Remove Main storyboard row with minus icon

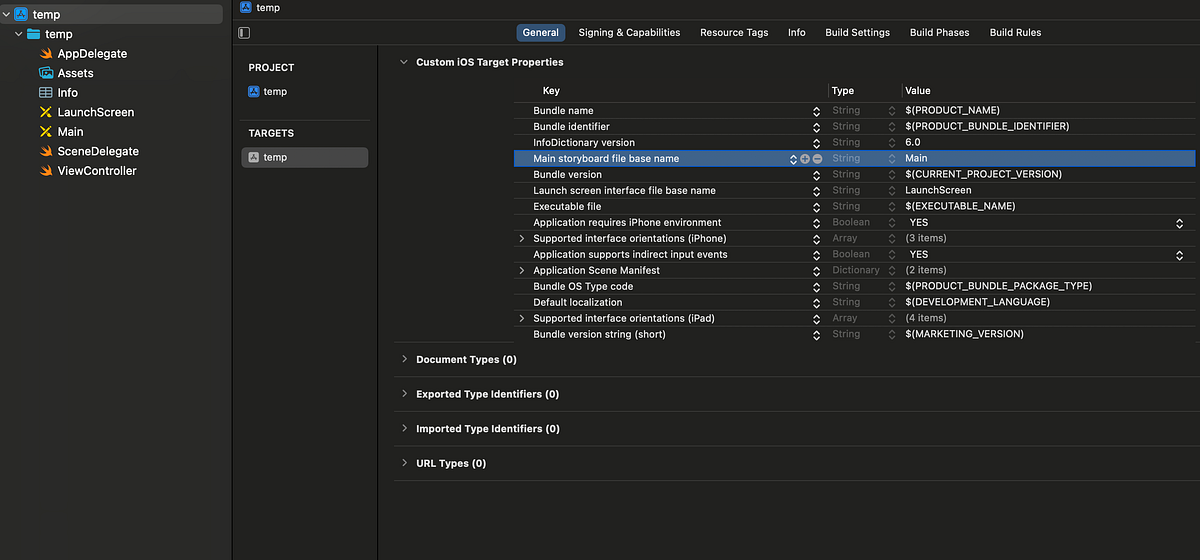pos(817,159)
